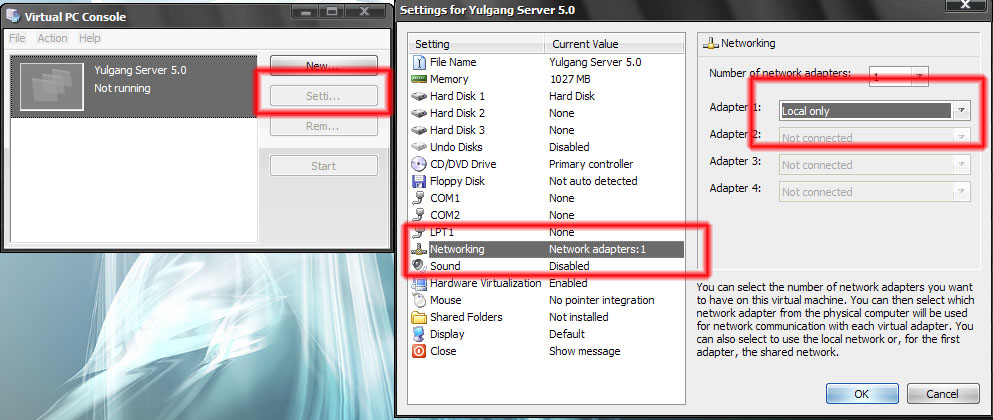Click the Memory chip icon
Viewport: 993px width, 420px height.
(x=419, y=79)
